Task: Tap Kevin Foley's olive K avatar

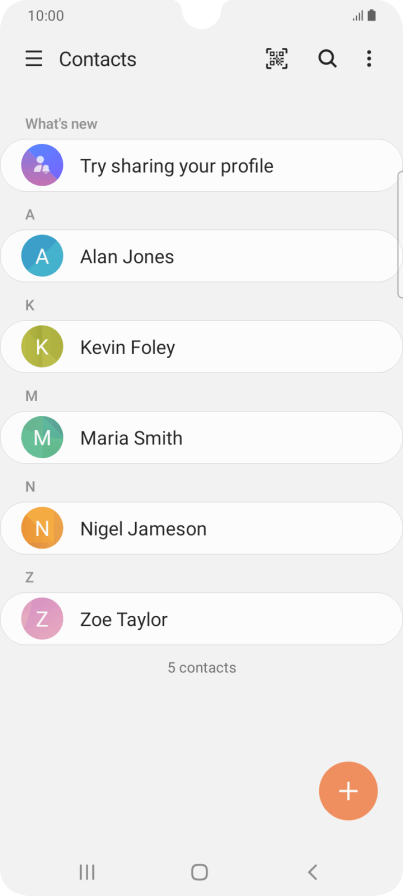Action: click(42, 347)
